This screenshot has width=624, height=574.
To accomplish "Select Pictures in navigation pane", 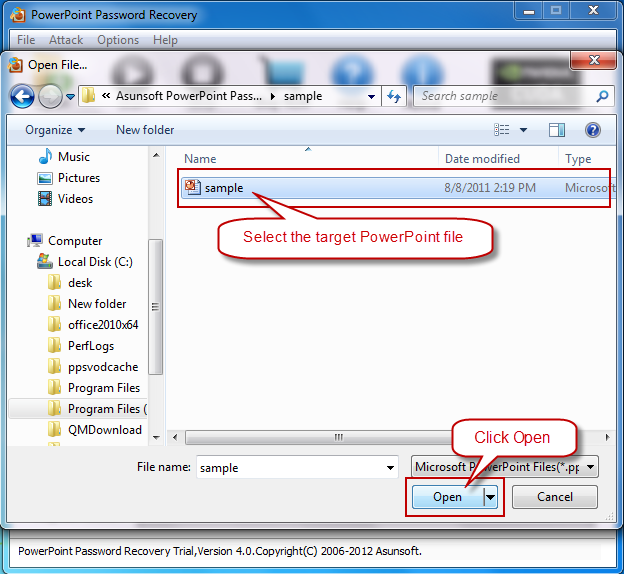I will [79, 178].
